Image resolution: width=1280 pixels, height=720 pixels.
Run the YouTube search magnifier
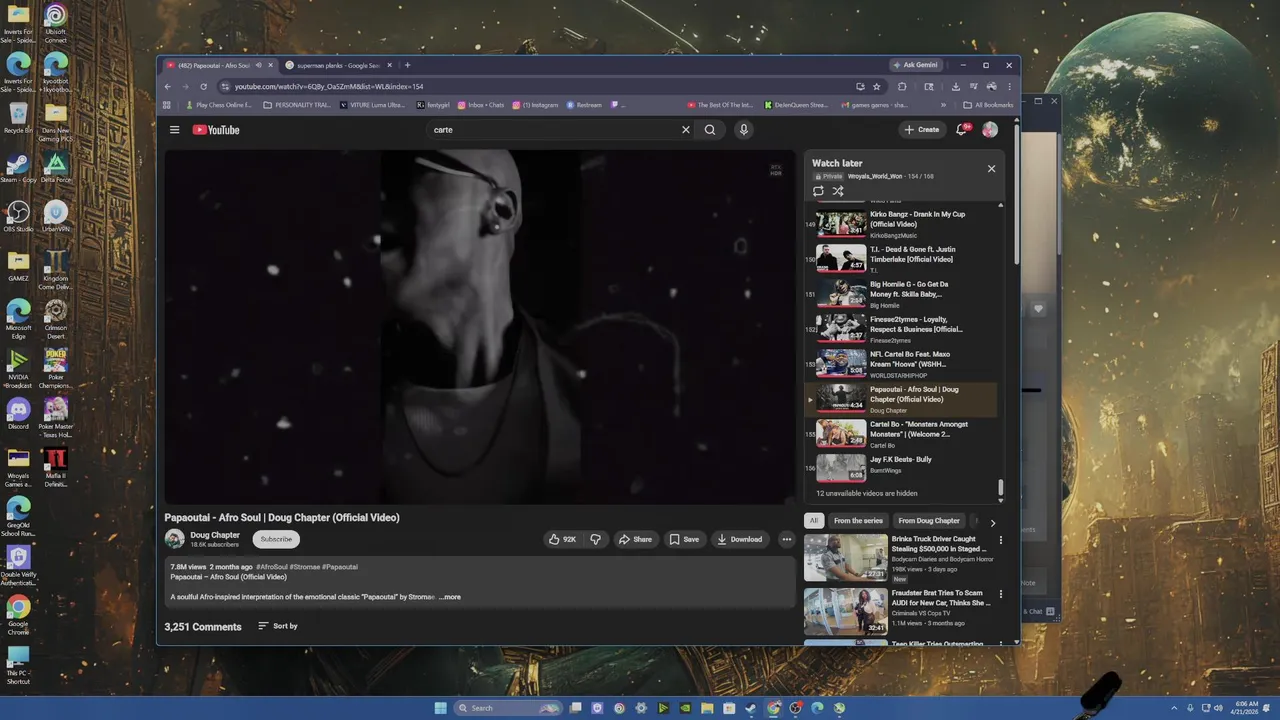click(710, 130)
